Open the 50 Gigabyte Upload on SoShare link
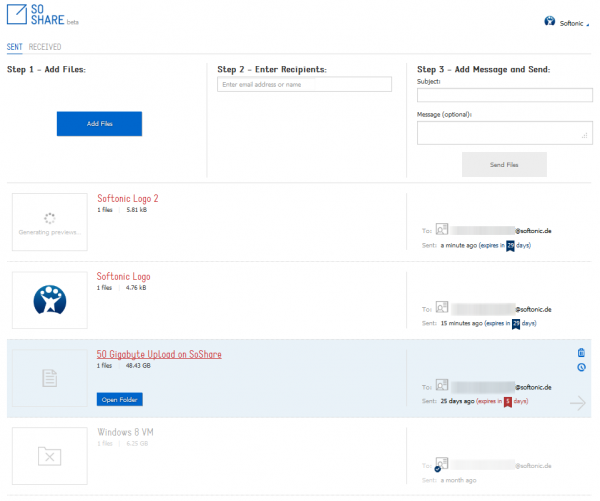Viewport: 600px width, 501px height. click(159, 354)
